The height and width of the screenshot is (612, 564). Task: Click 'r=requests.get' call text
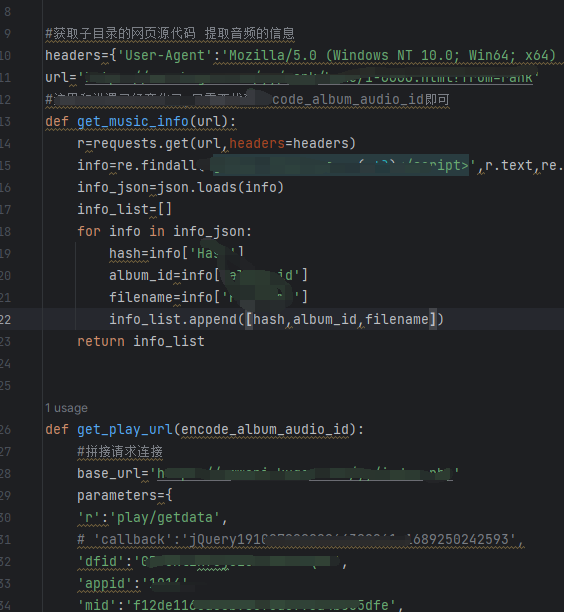coord(133,143)
